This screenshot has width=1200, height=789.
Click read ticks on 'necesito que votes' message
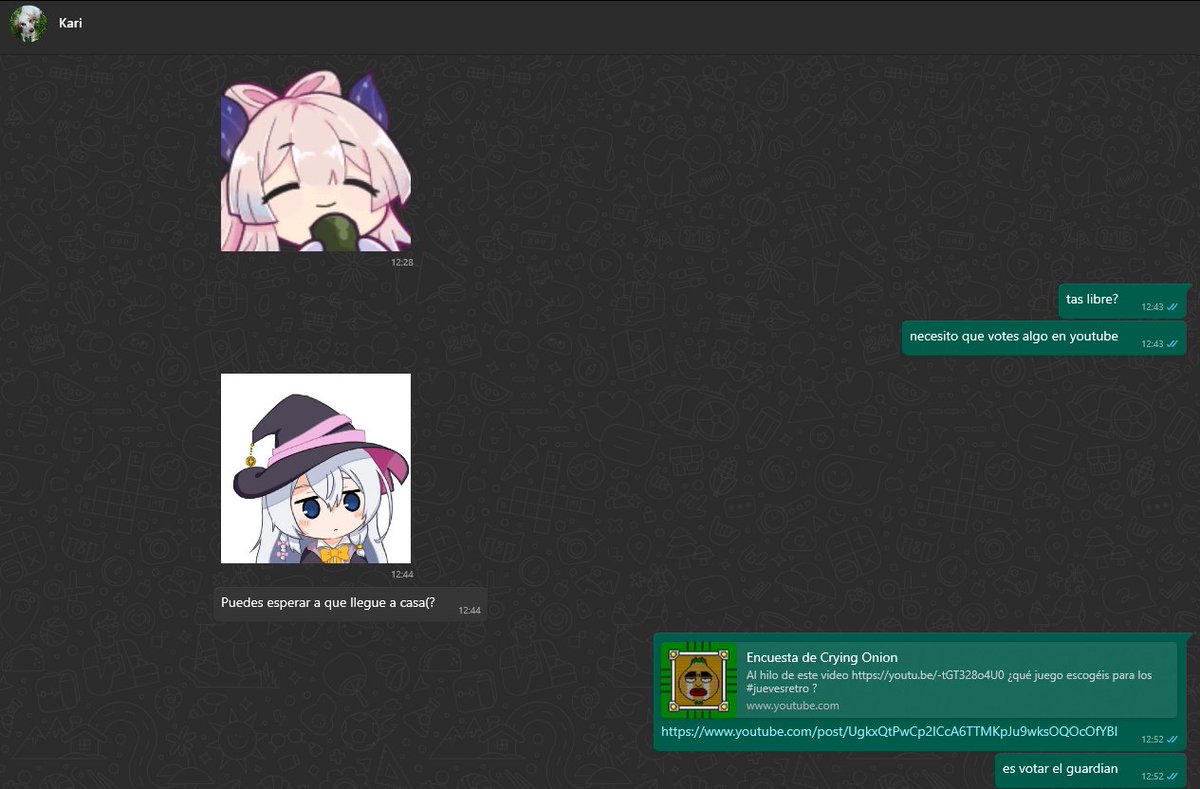(x=1172, y=344)
